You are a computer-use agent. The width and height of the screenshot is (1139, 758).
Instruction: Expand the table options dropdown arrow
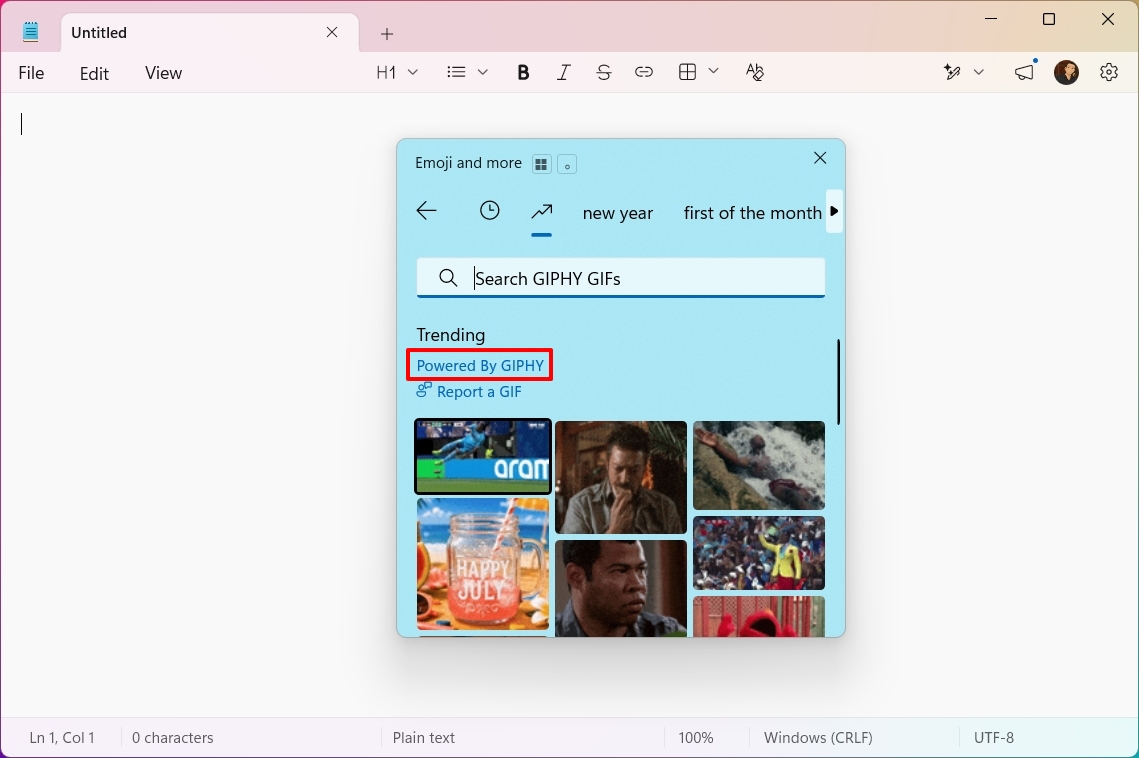(713, 71)
